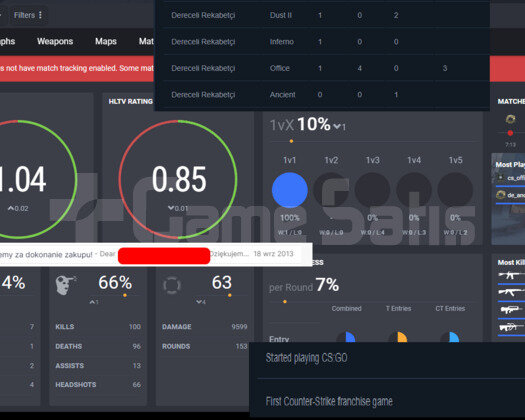Click the Office map name cell
Viewport: 525px width, 420px height.
click(280, 68)
